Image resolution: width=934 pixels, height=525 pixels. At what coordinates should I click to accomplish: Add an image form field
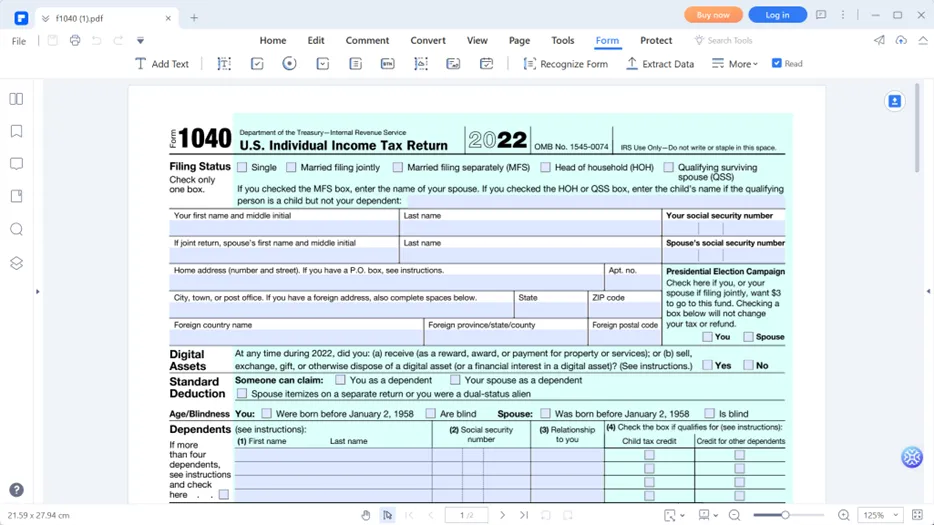[421, 64]
